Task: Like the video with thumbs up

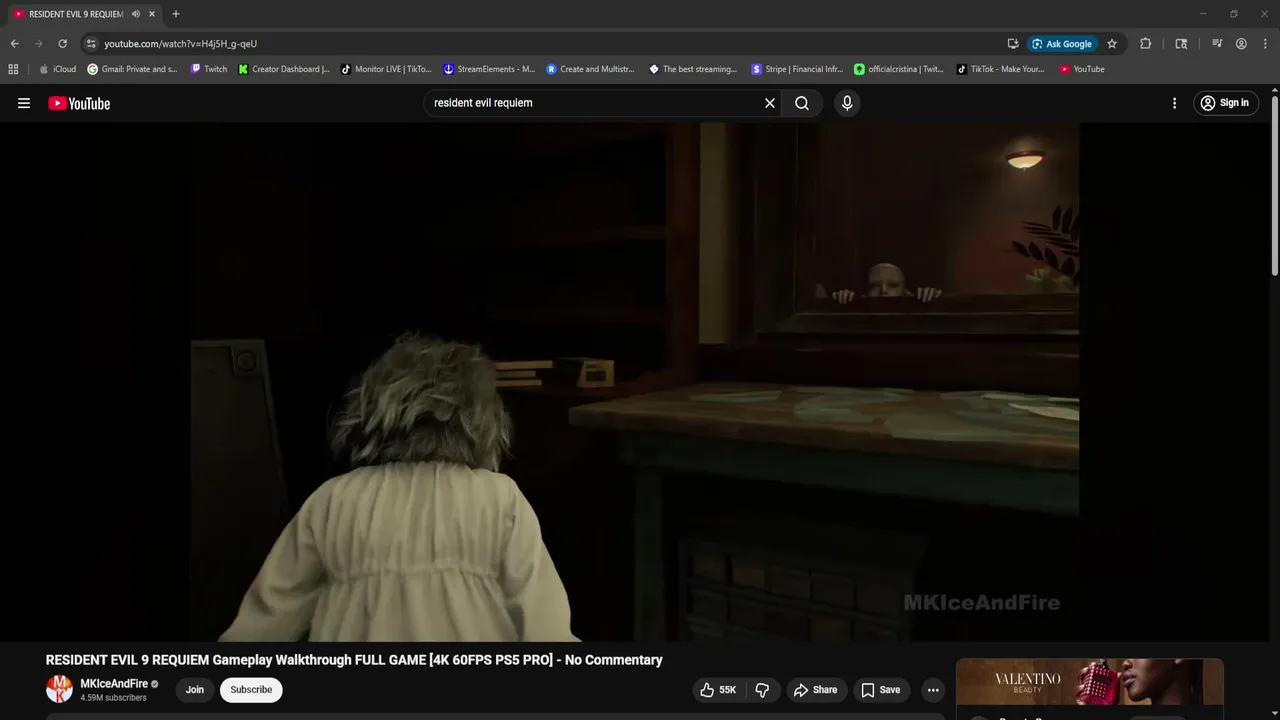Action: (718, 690)
